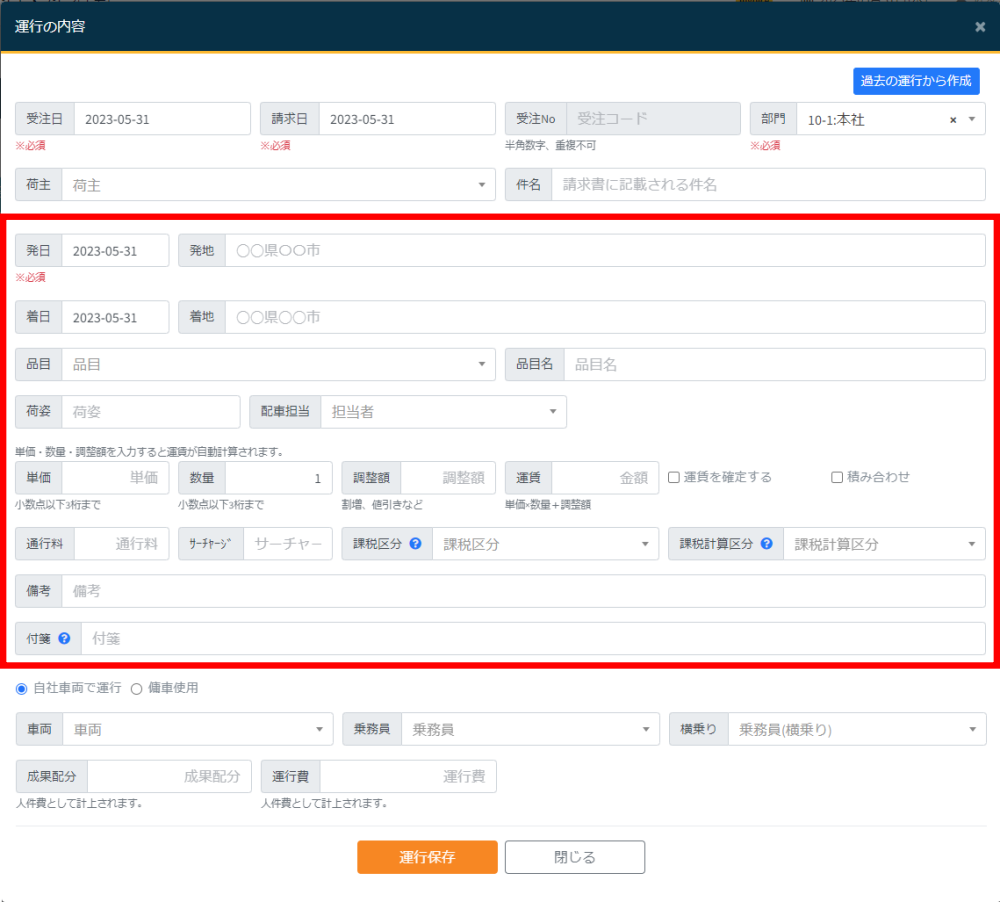Click help icon next to 課税計算区分

[x=767, y=544]
